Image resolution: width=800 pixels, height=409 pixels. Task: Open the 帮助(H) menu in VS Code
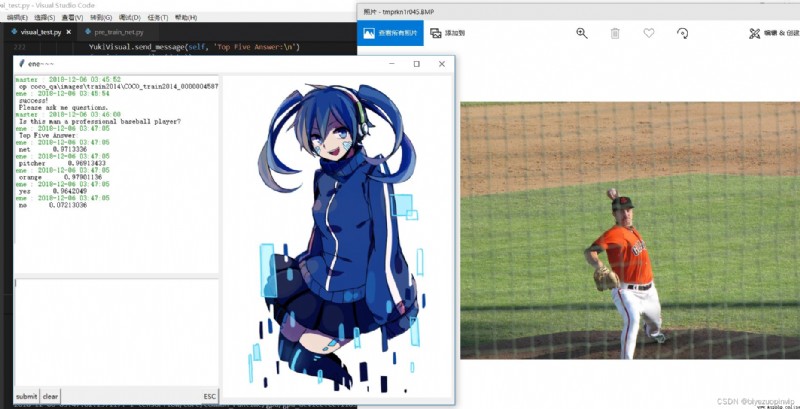[186, 17]
